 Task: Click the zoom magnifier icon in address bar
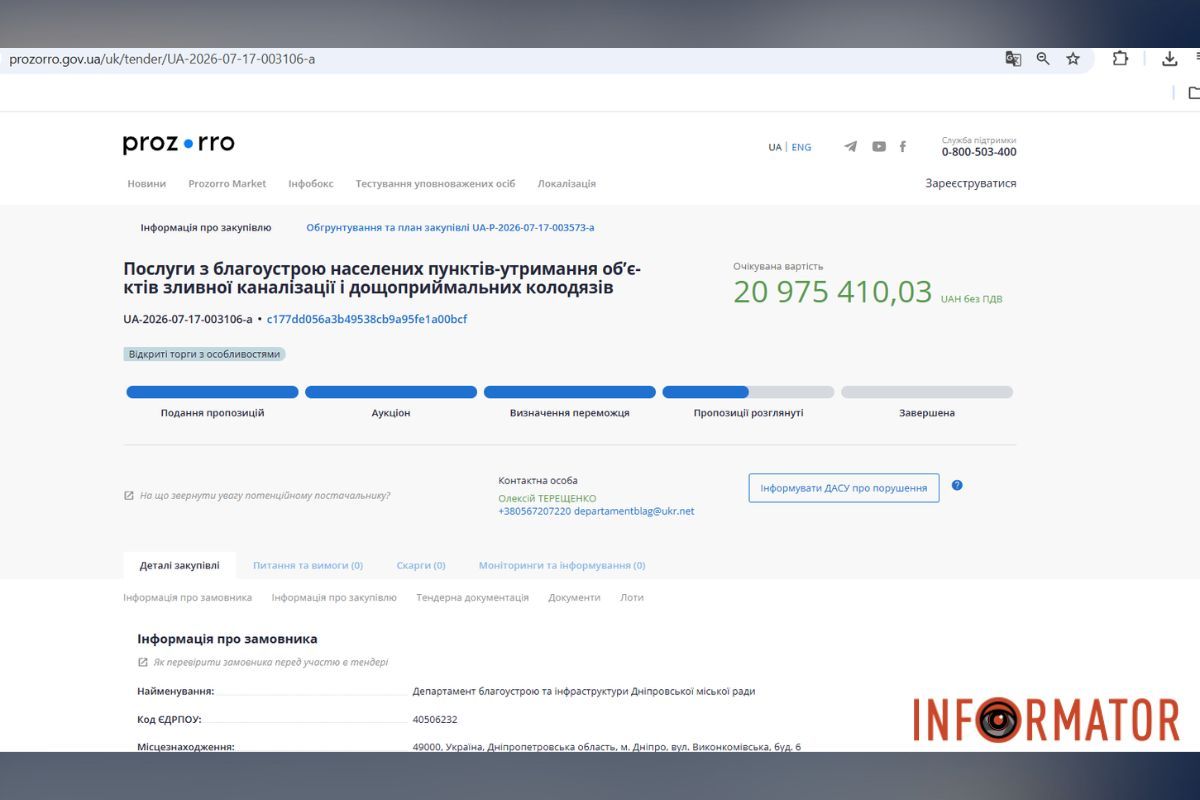click(1043, 59)
